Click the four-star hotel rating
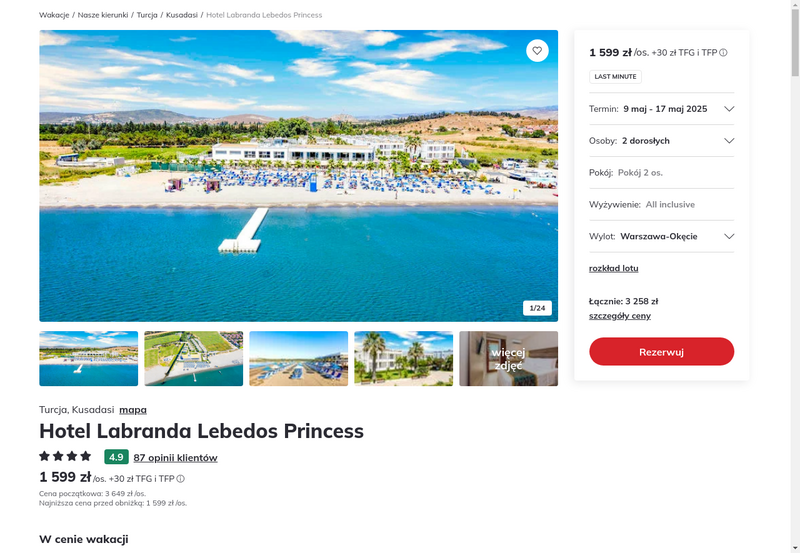 (x=65, y=456)
